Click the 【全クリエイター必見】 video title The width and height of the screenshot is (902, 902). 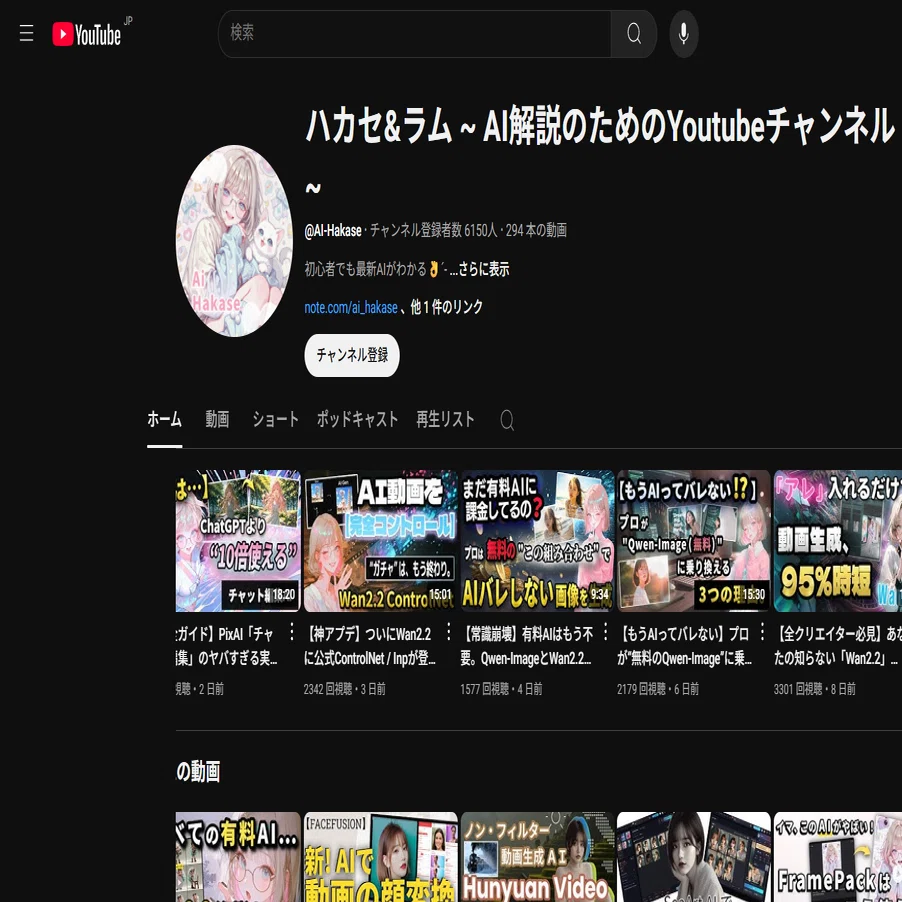click(x=838, y=646)
